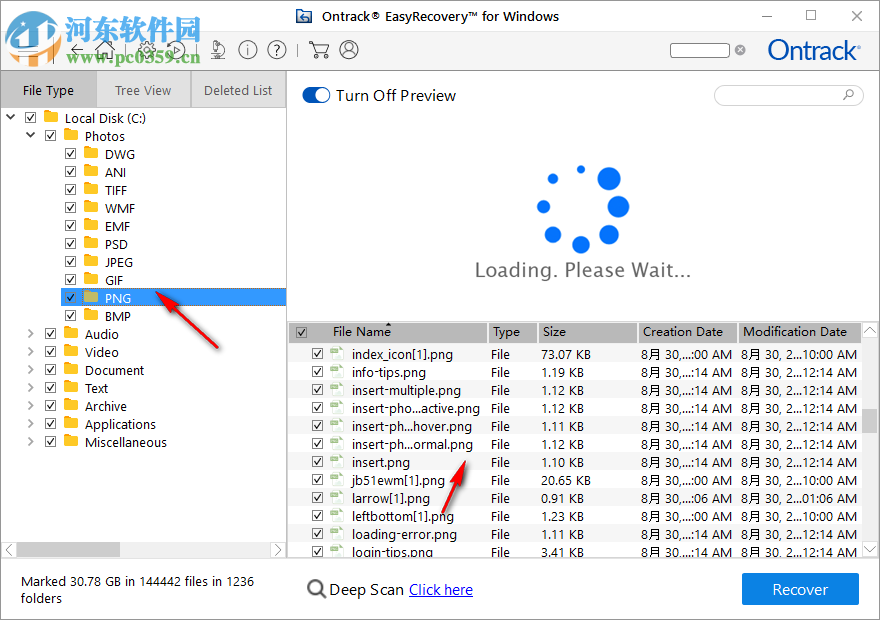Uncheck the Local Disk (C:) checkbox
This screenshot has width=880, height=620.
pyautogui.click(x=31, y=117)
